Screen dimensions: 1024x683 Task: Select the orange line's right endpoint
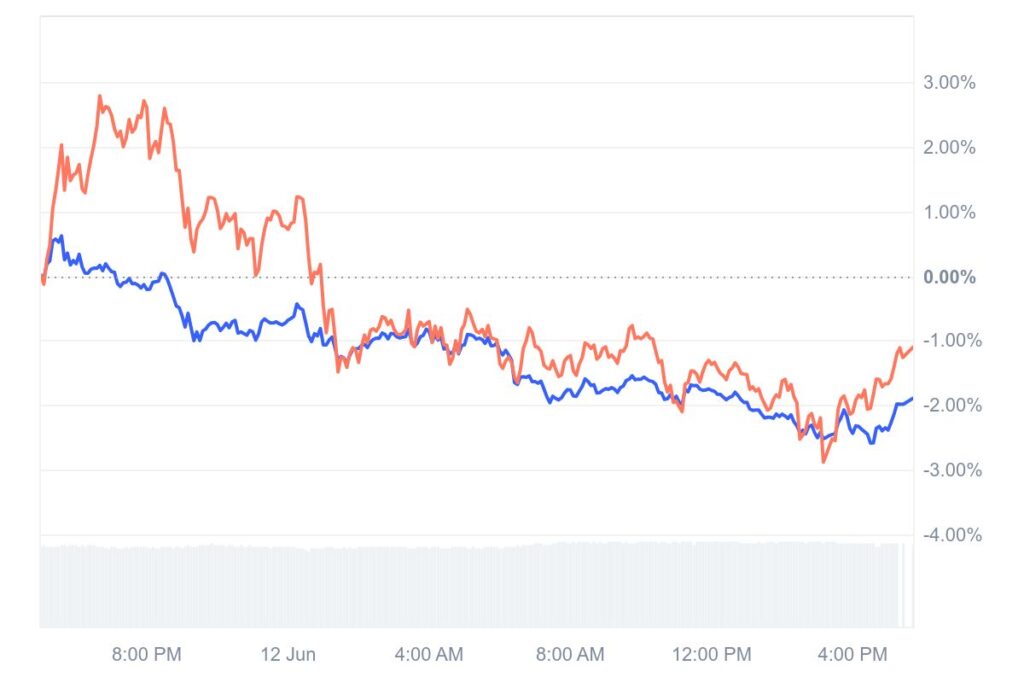[911, 346]
